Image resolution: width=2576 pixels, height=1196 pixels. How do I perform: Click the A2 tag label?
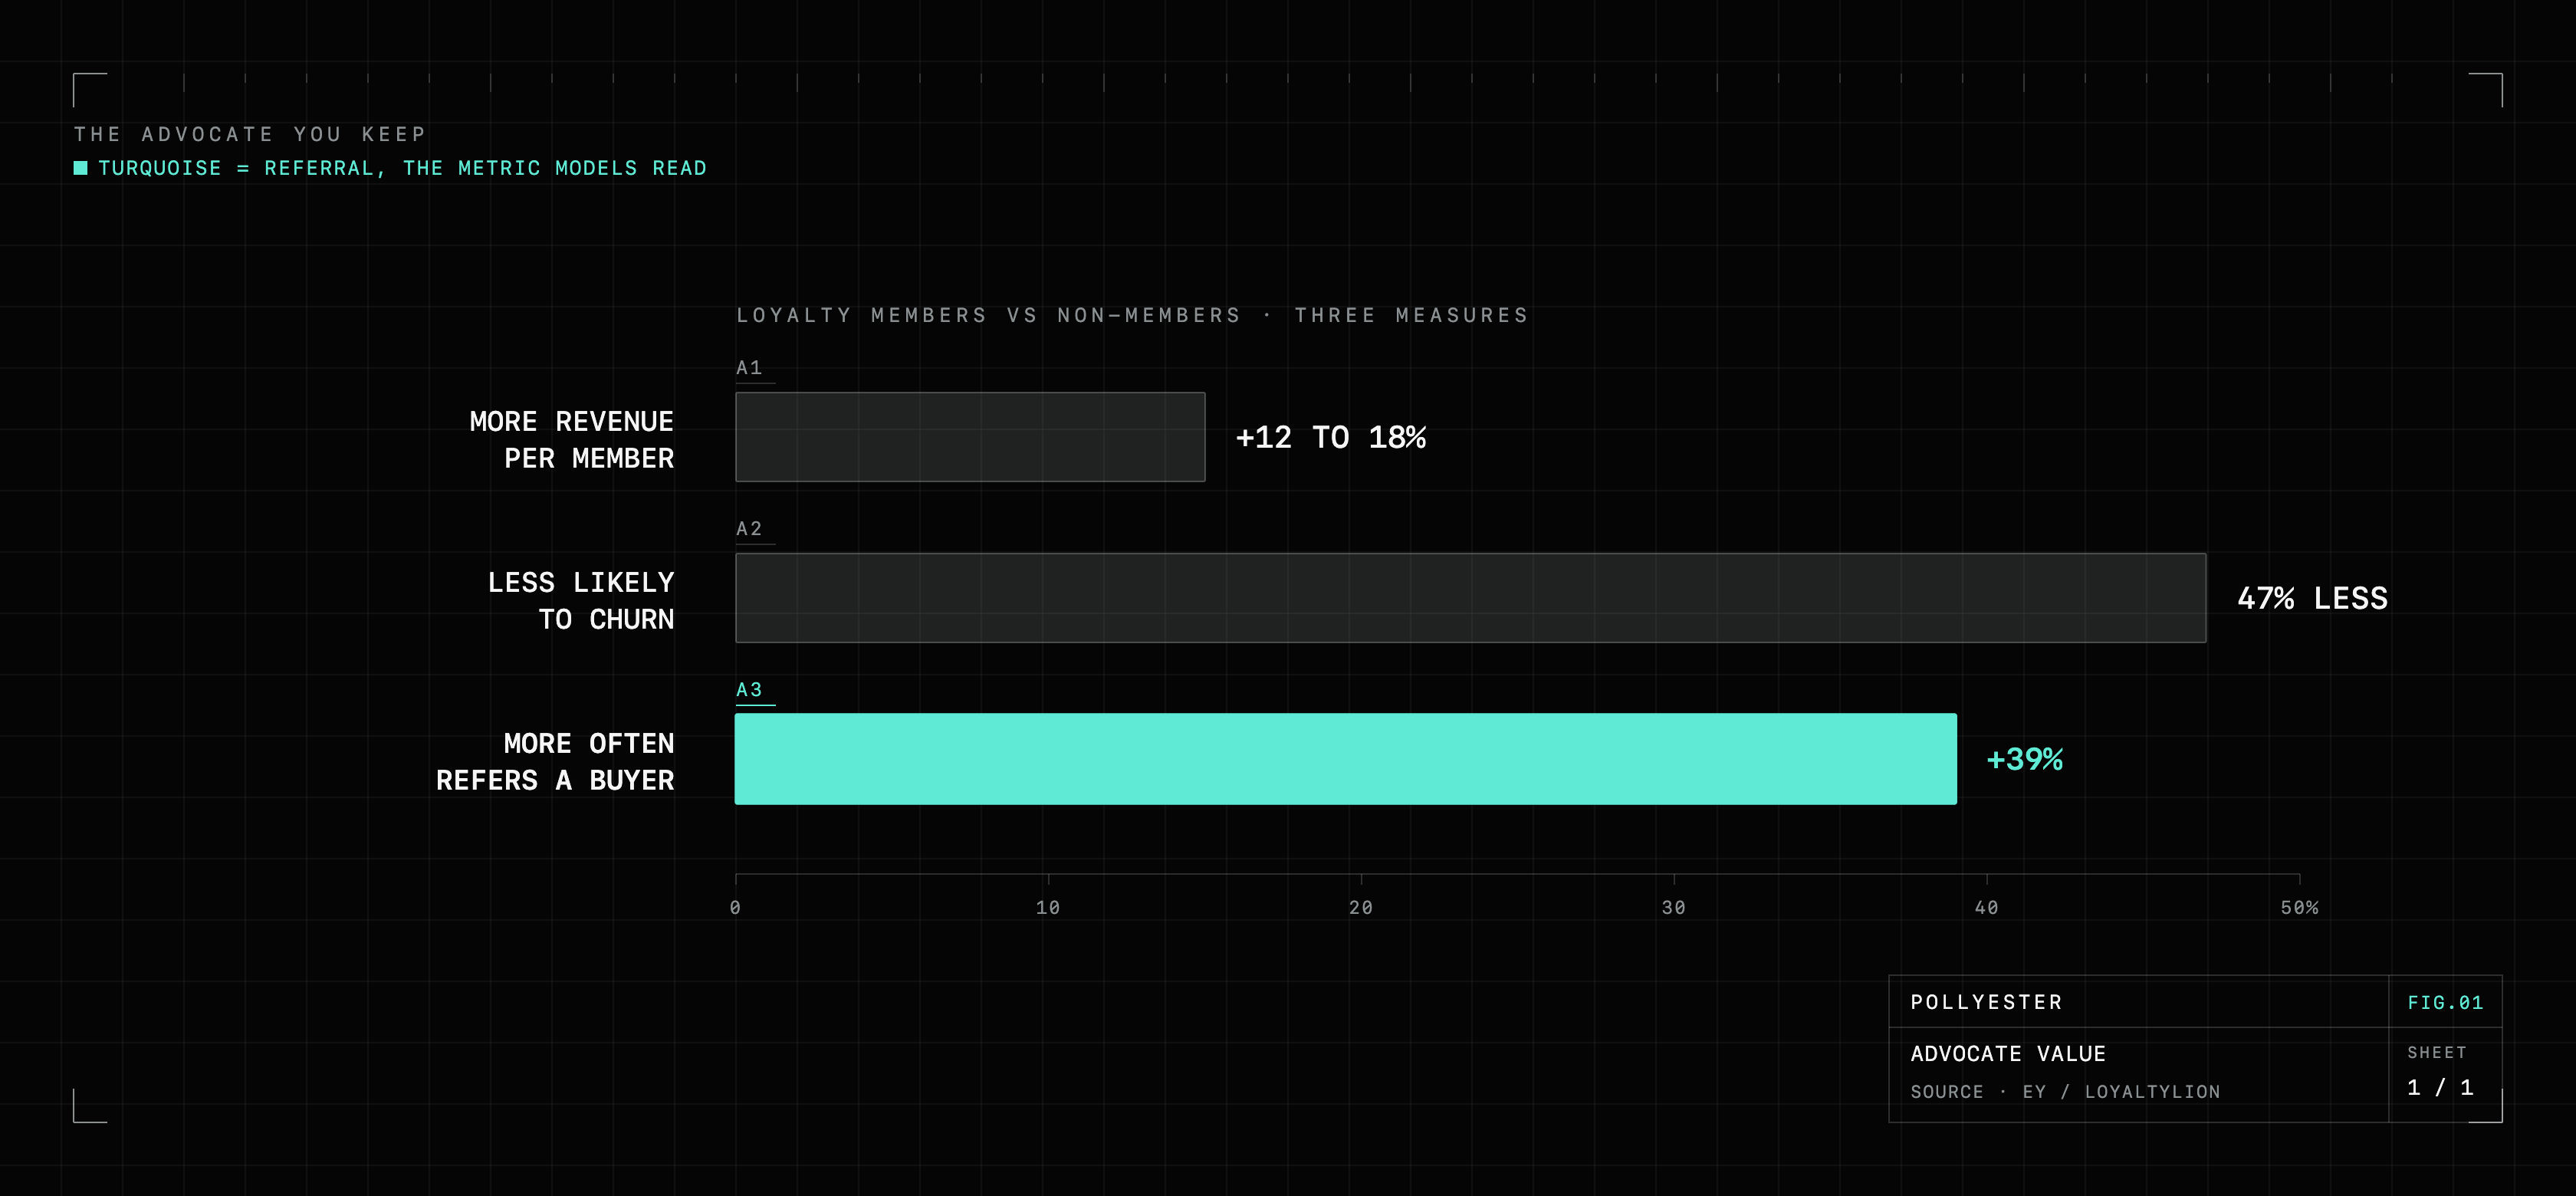click(x=750, y=529)
